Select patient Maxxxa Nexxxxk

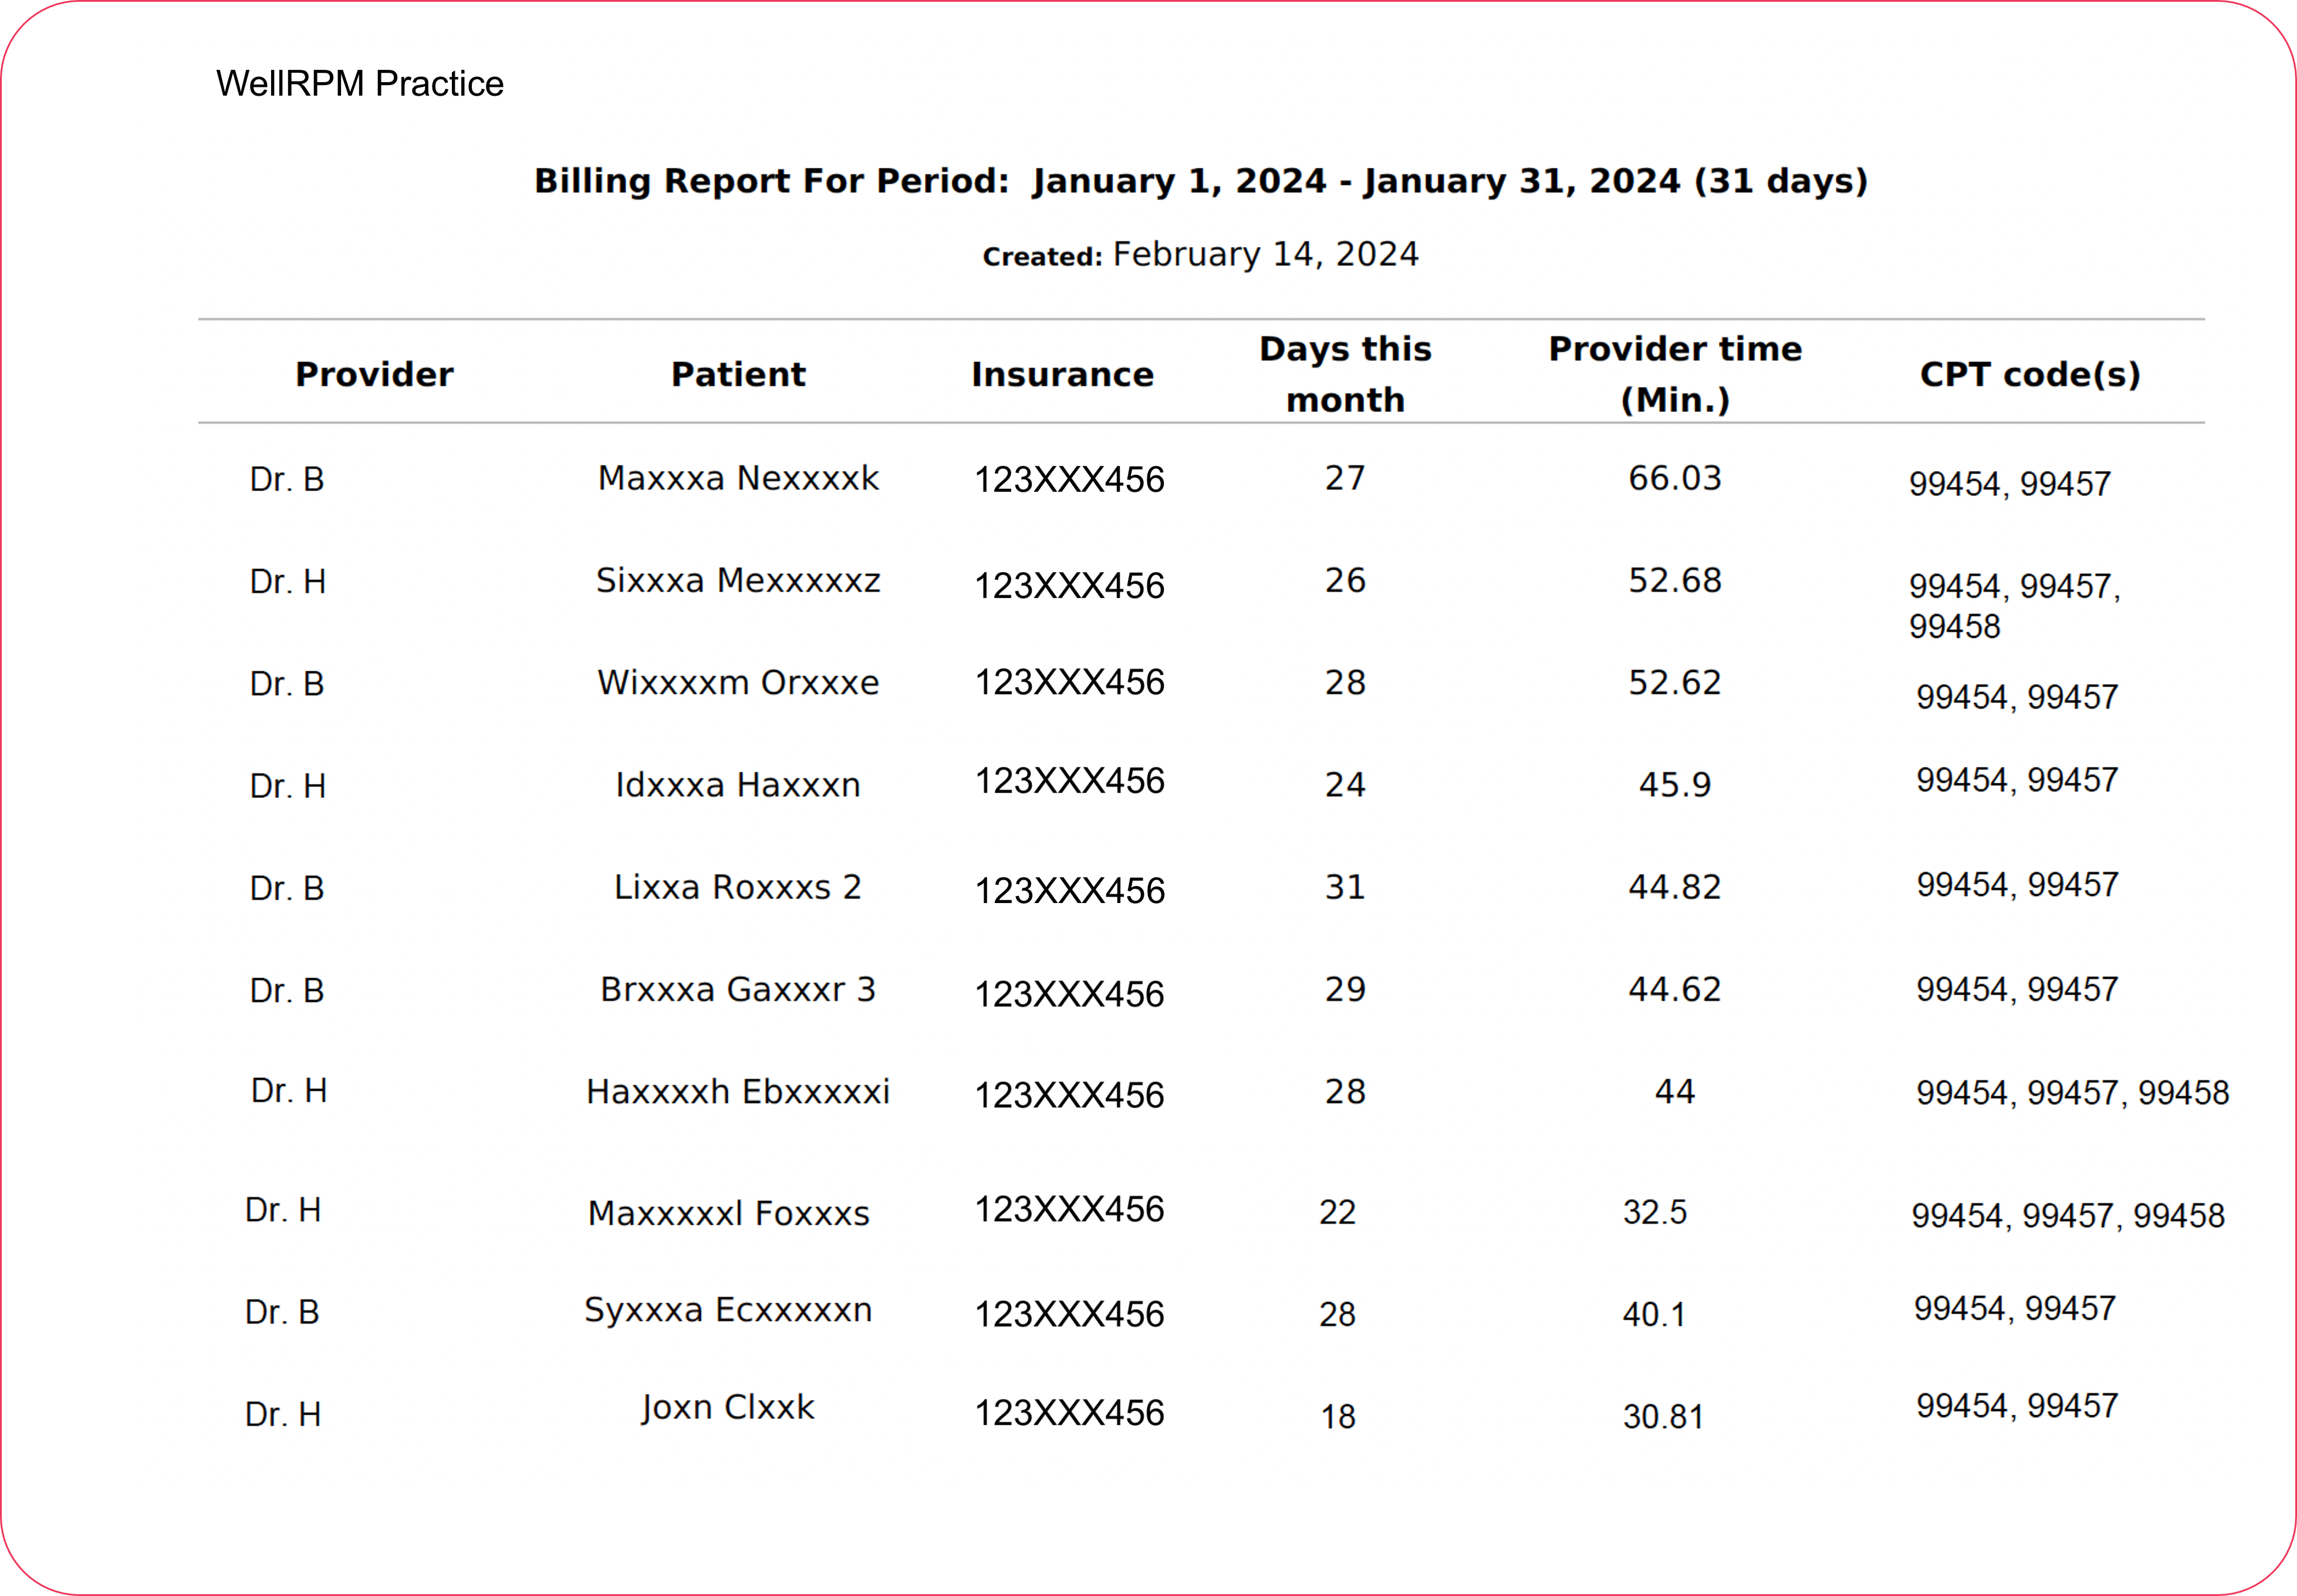pos(738,479)
